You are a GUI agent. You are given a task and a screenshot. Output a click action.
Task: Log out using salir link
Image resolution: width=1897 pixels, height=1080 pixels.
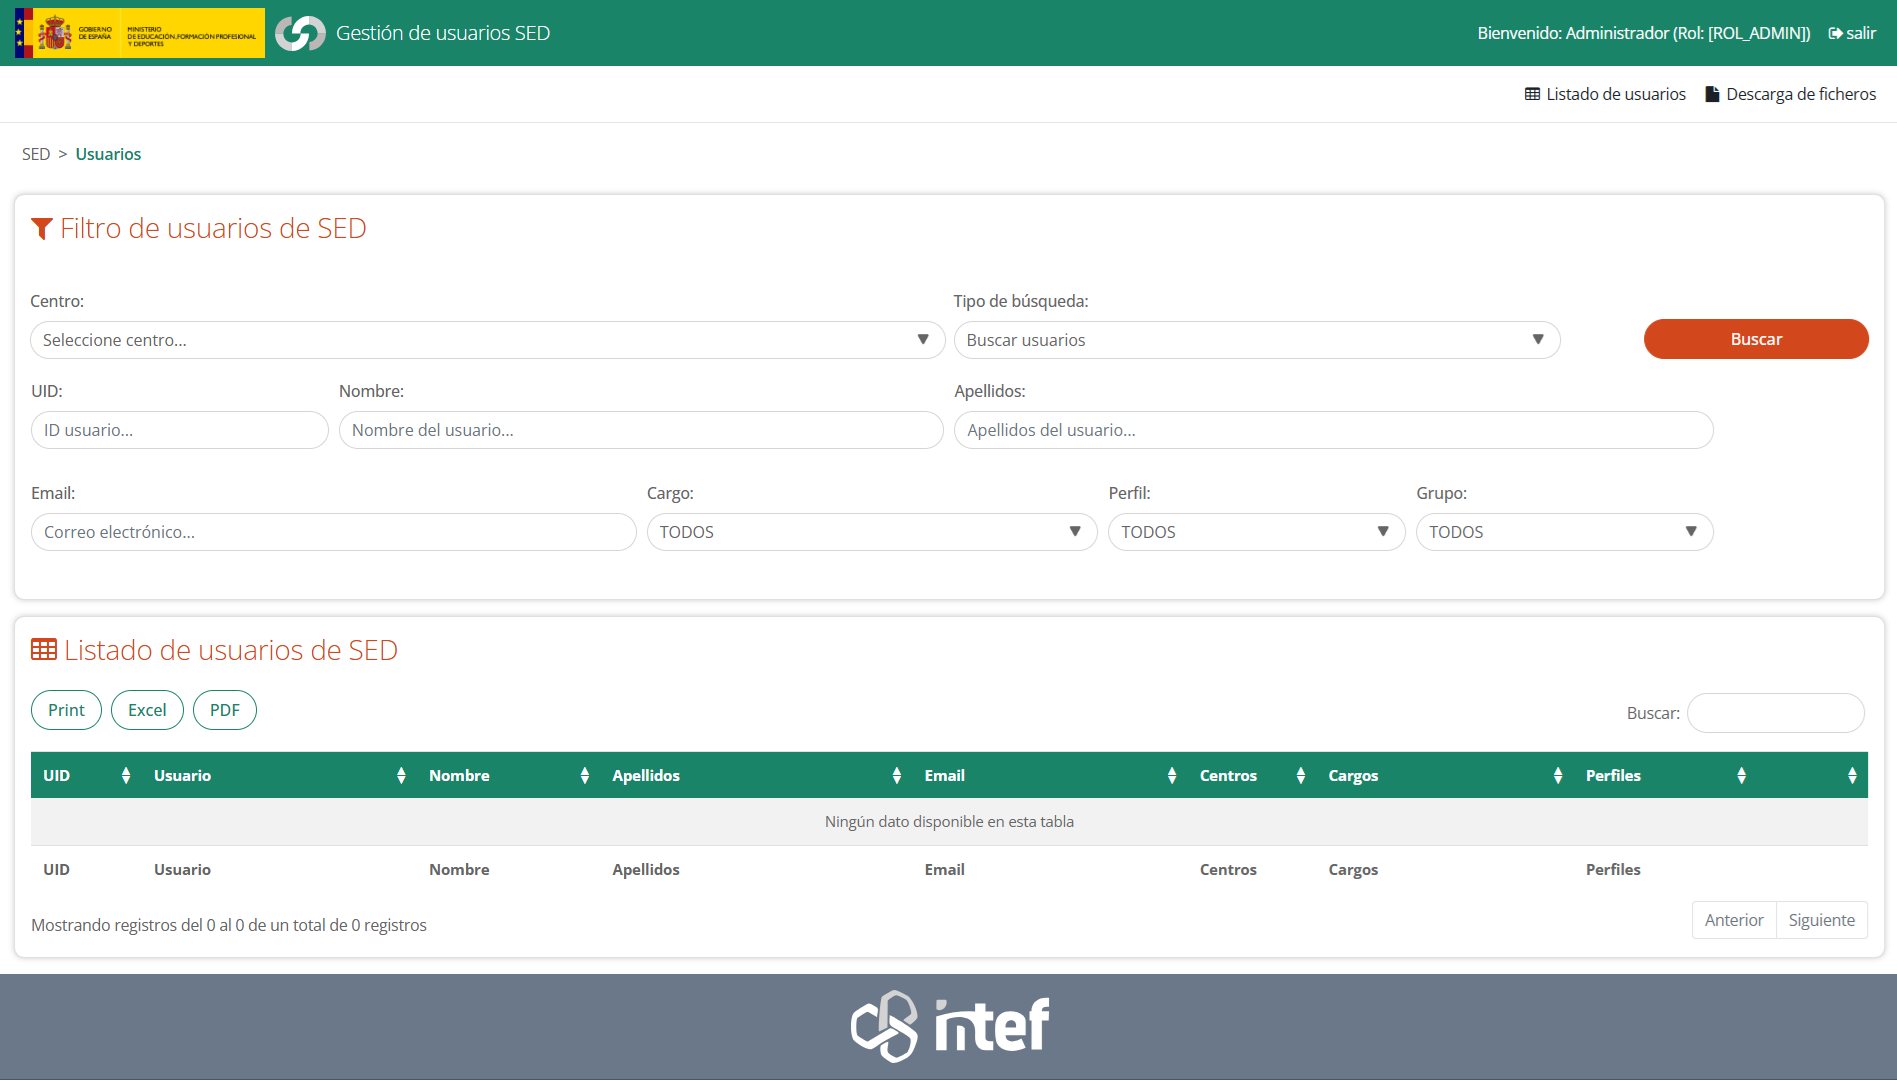pyautogui.click(x=1852, y=33)
